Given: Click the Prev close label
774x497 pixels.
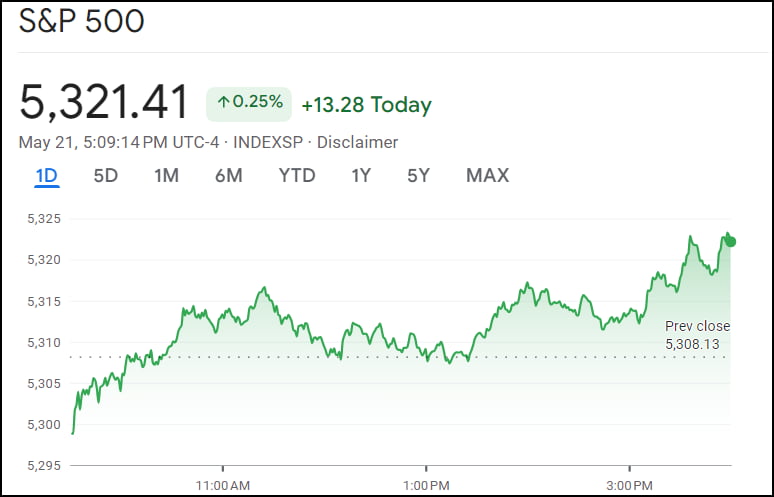Looking at the screenshot, I should 697,326.
